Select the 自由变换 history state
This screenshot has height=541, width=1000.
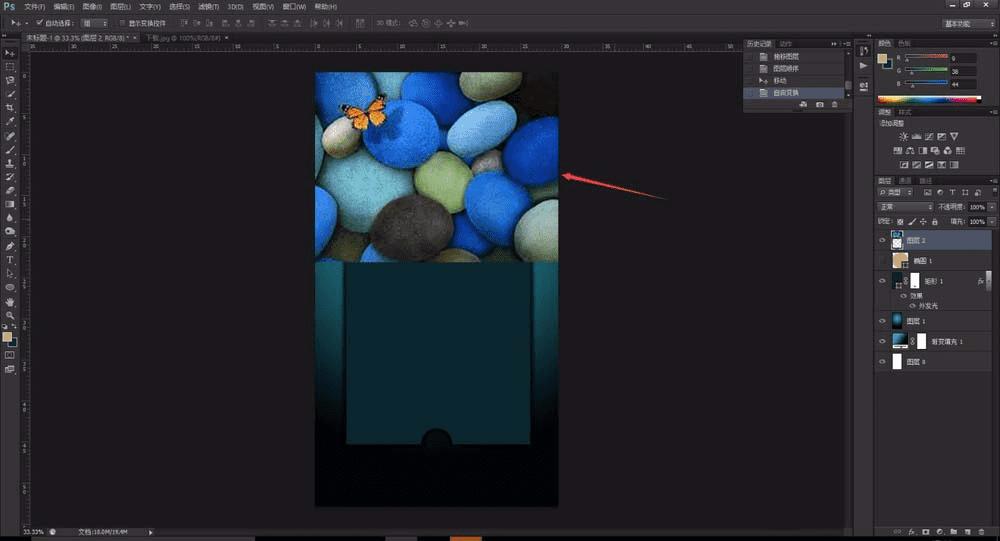(788, 92)
